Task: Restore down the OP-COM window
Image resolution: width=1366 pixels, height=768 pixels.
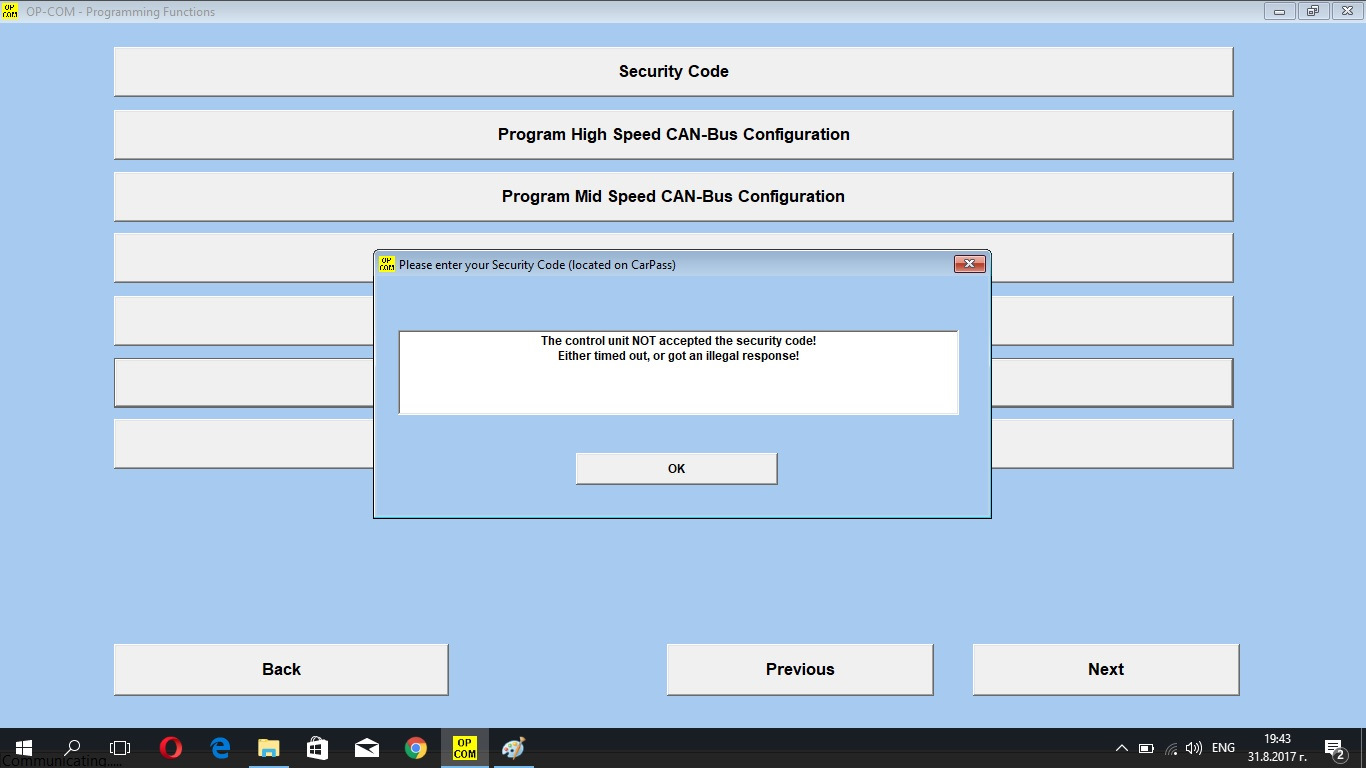Action: click(1312, 12)
